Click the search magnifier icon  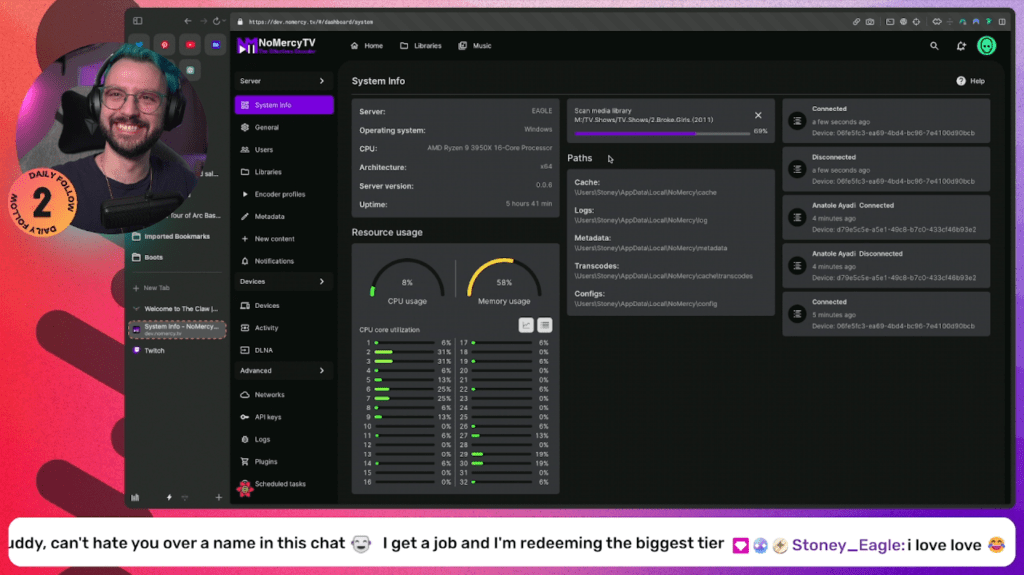[x=935, y=46]
